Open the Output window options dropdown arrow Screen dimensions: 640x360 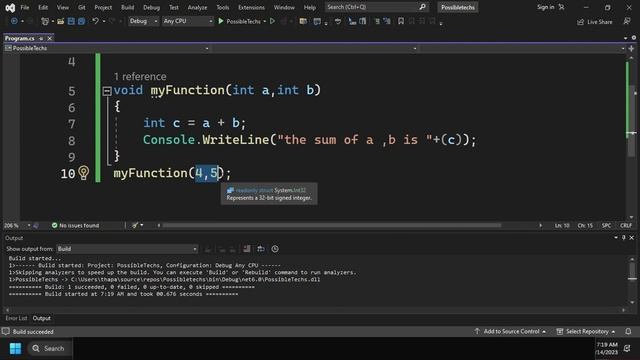coord(616,238)
